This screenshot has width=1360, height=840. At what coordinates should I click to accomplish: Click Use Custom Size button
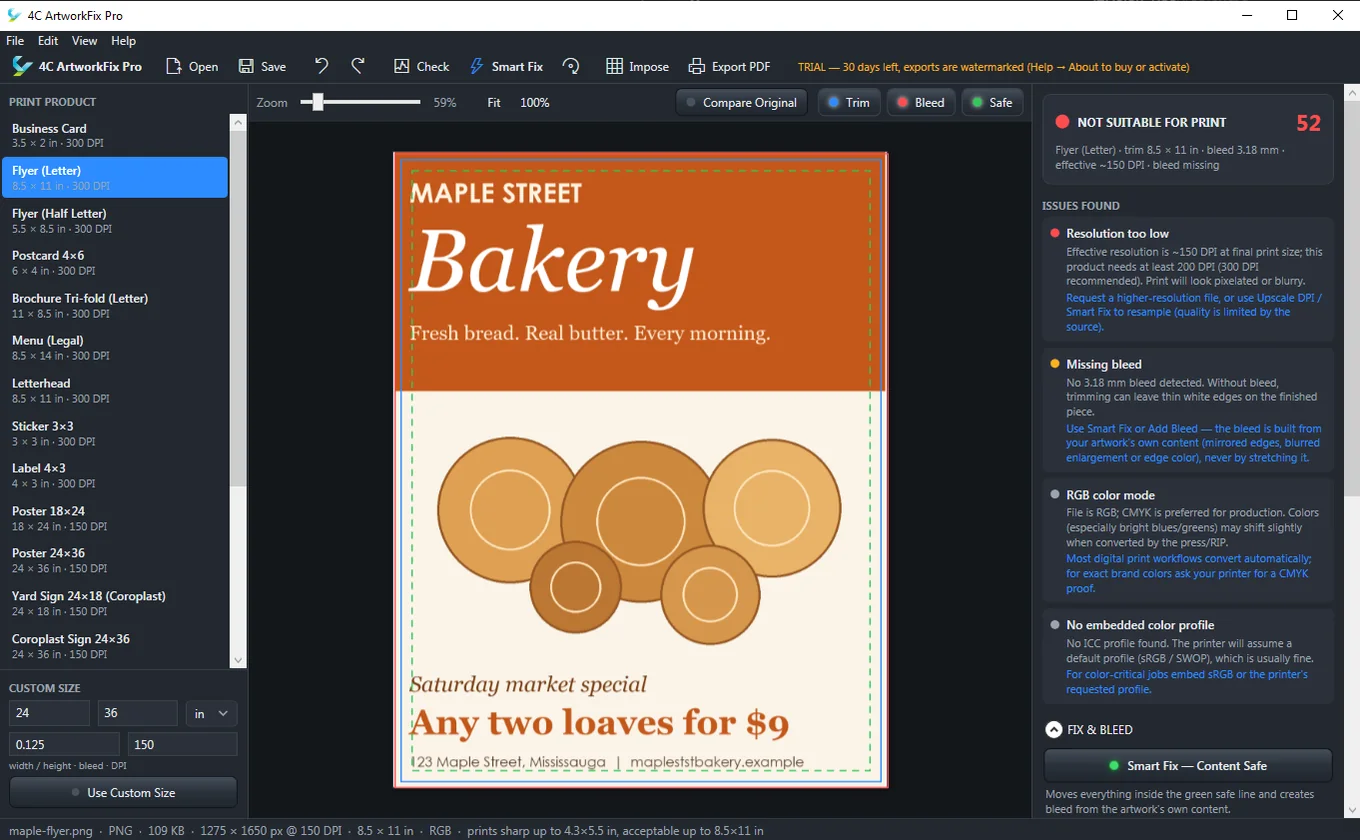tap(123, 792)
